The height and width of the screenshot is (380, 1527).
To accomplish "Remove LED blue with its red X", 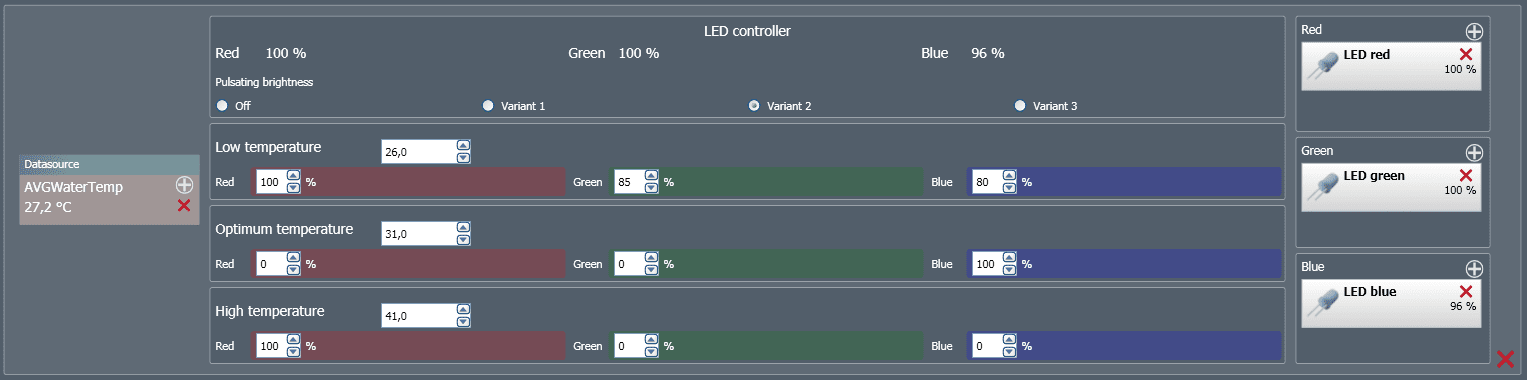I will (x=1466, y=291).
